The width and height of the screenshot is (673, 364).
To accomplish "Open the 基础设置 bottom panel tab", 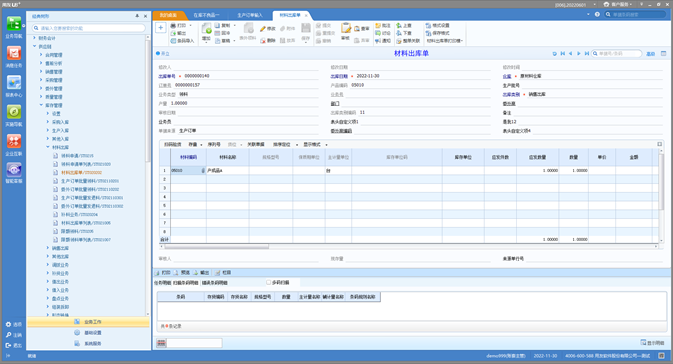I will click(x=88, y=333).
